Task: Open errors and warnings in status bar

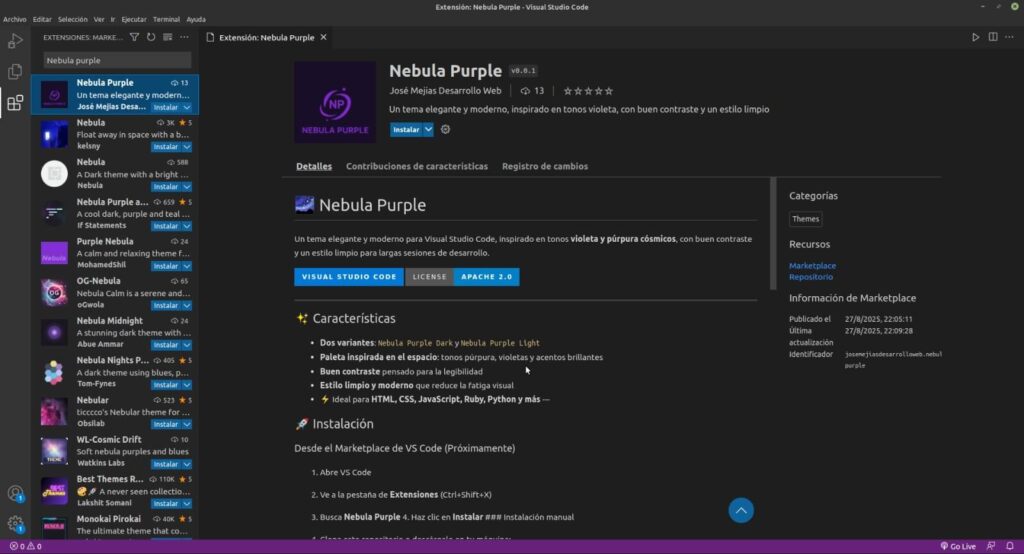Action: (x=25, y=546)
